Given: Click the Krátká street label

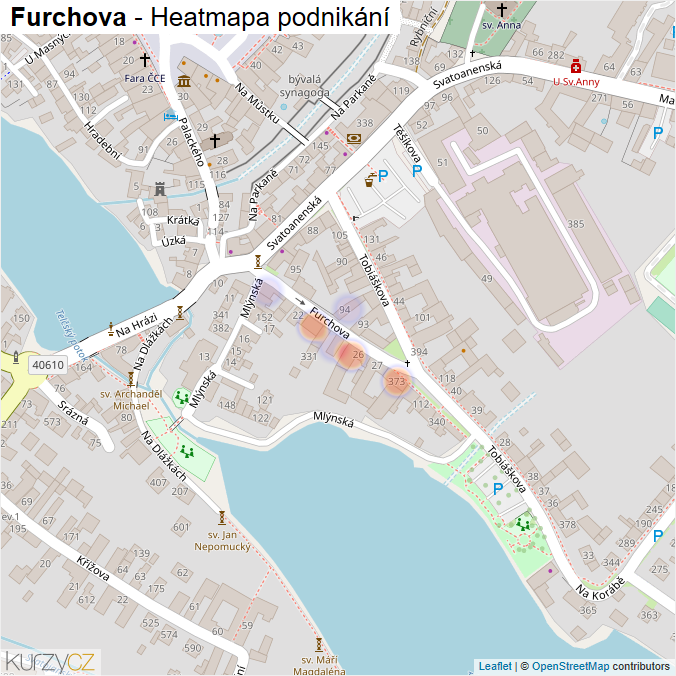Looking at the screenshot, I should [x=183, y=220].
